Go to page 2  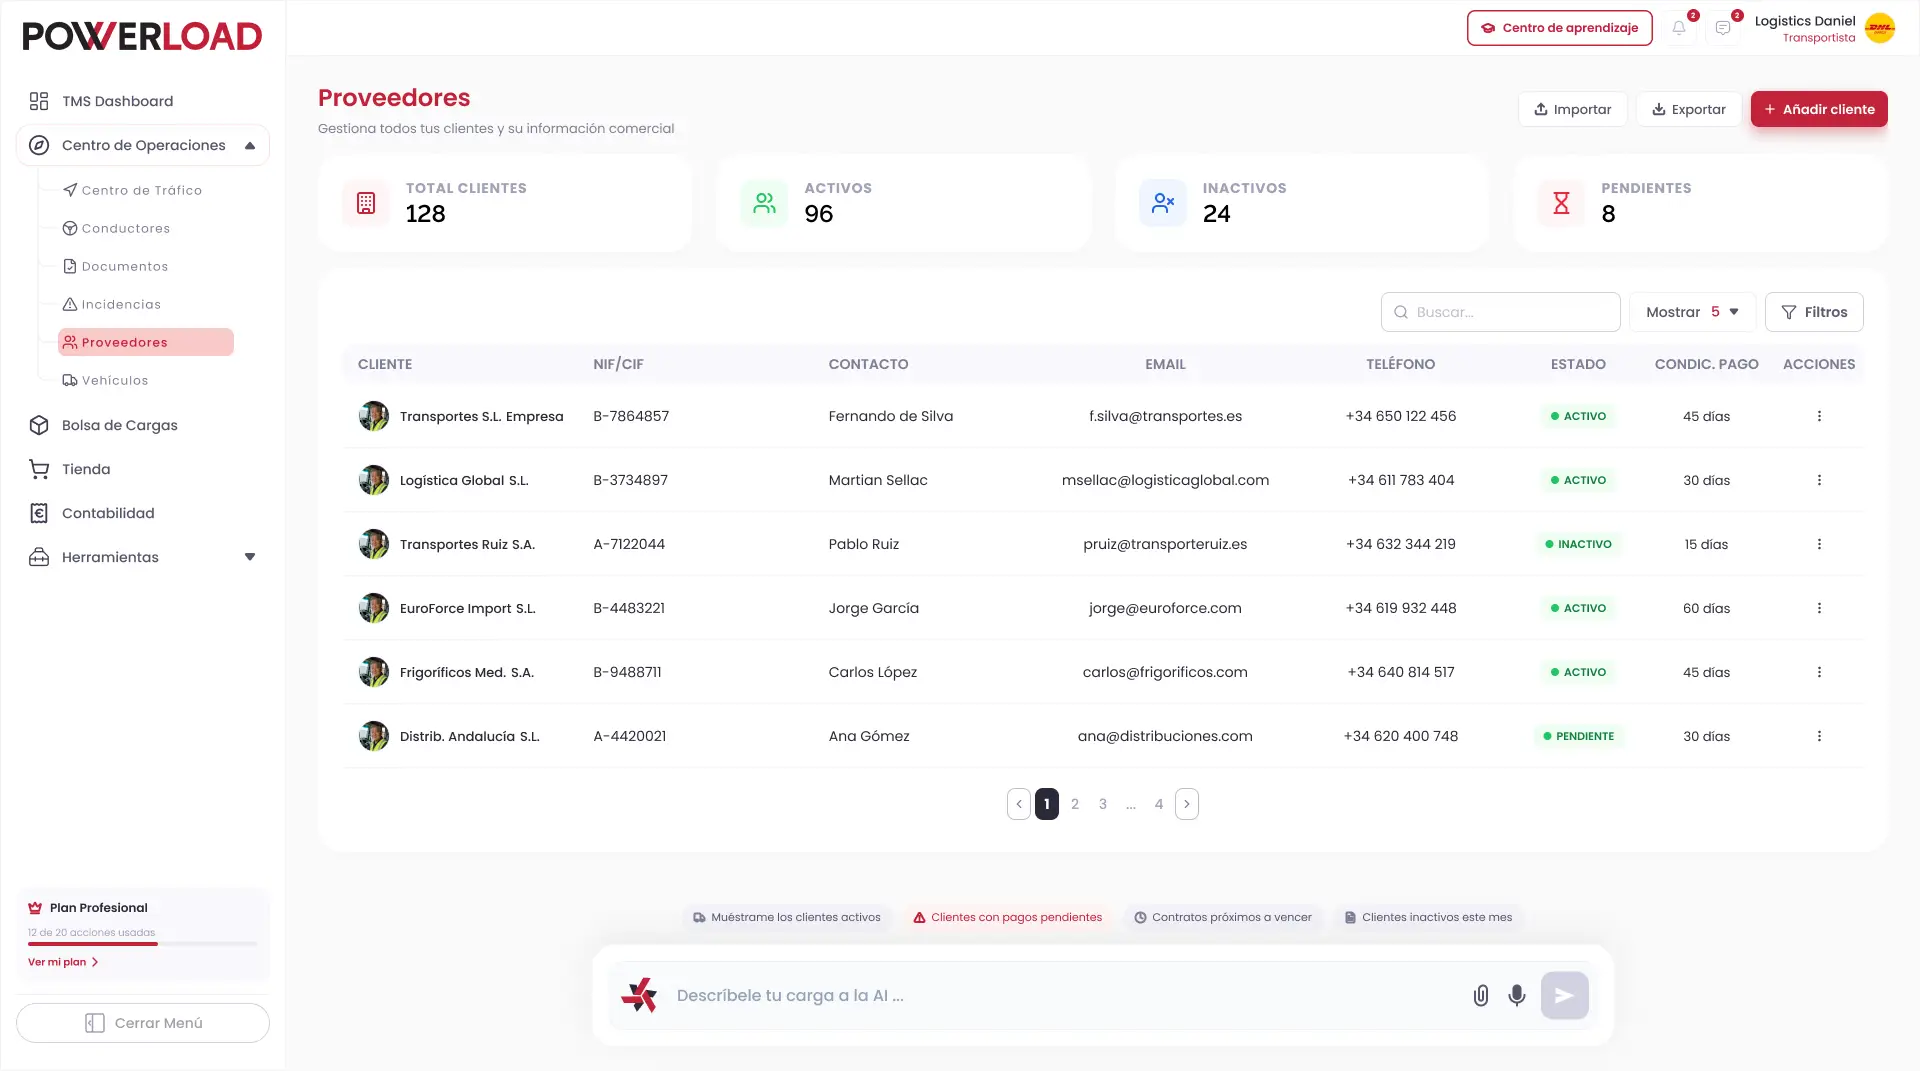(x=1075, y=804)
